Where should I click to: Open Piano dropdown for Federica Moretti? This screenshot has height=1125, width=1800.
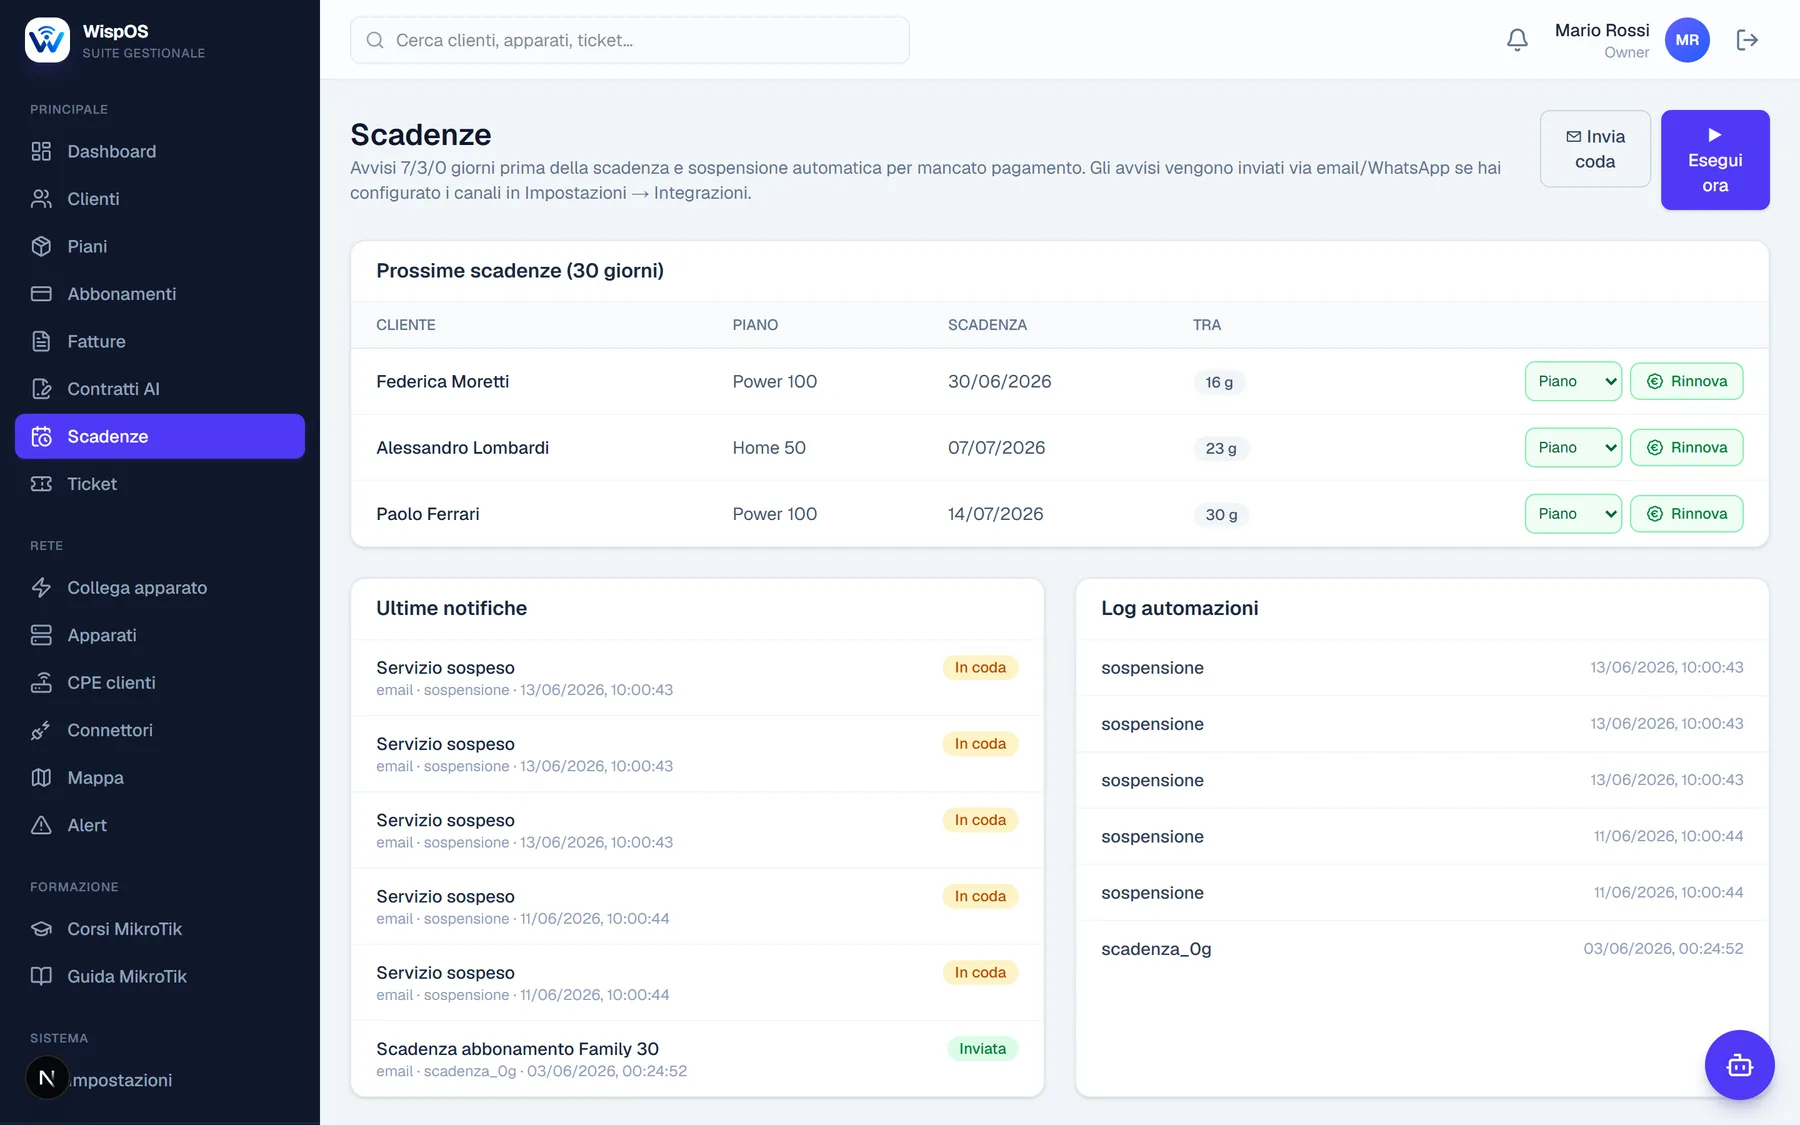click(1573, 381)
